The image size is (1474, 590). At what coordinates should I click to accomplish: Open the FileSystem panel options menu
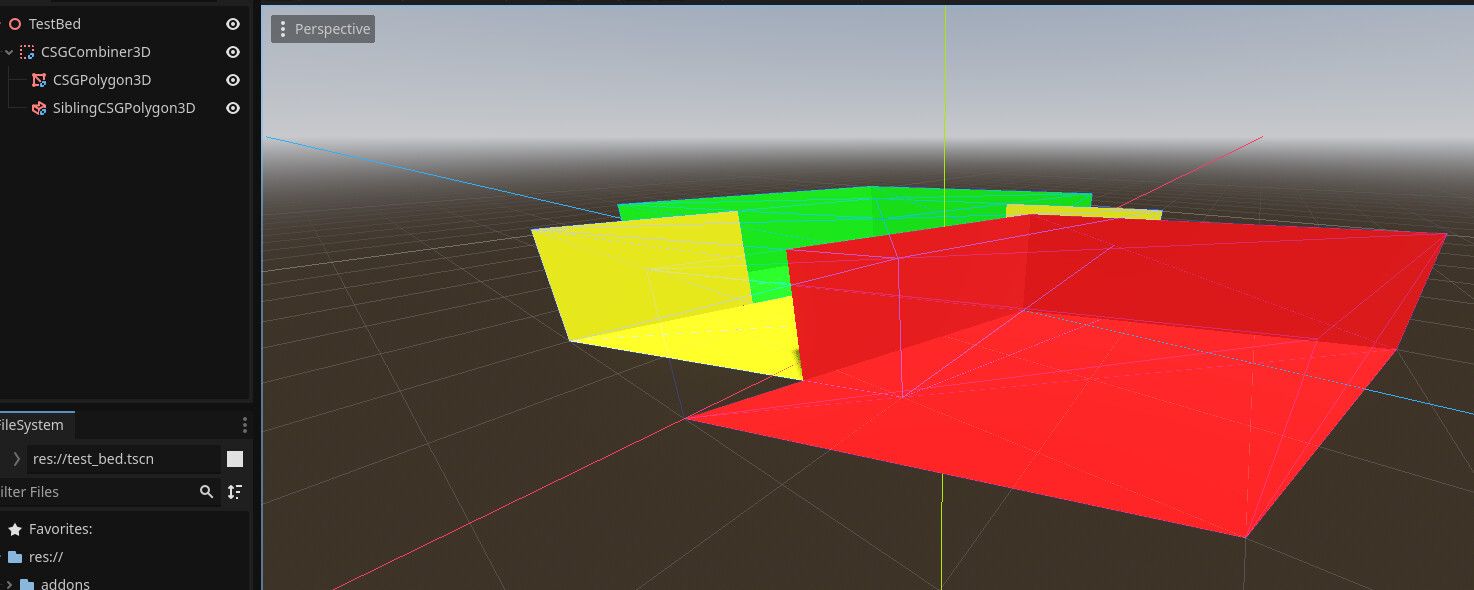coord(244,424)
